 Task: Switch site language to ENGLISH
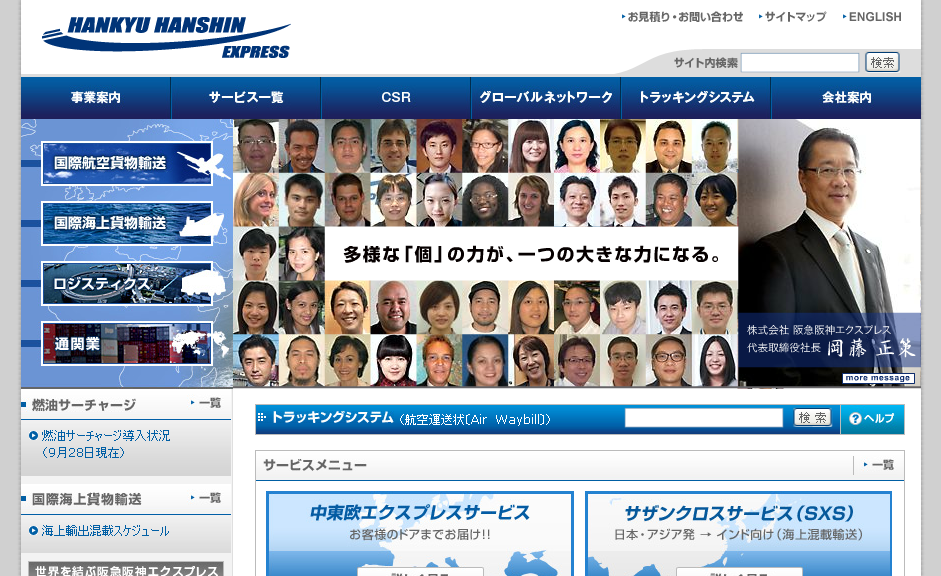[x=874, y=17]
